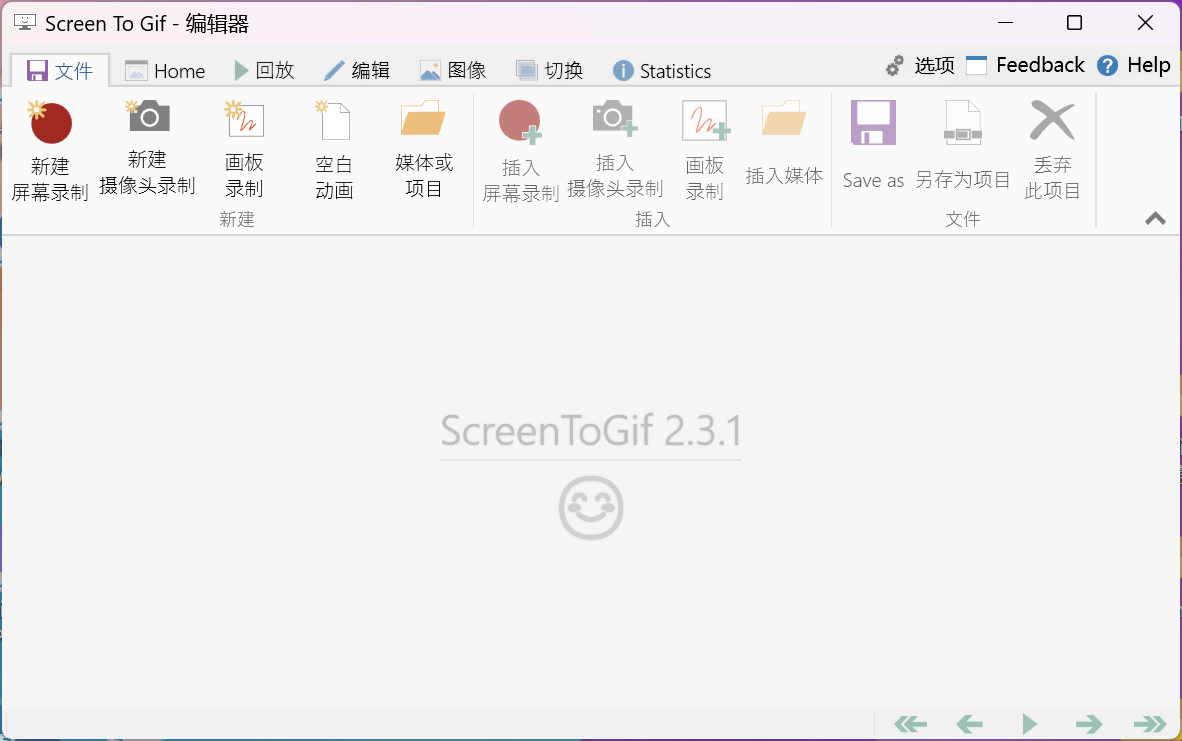Insert a webcam recording (插入摄像头录制)

[x=615, y=149]
